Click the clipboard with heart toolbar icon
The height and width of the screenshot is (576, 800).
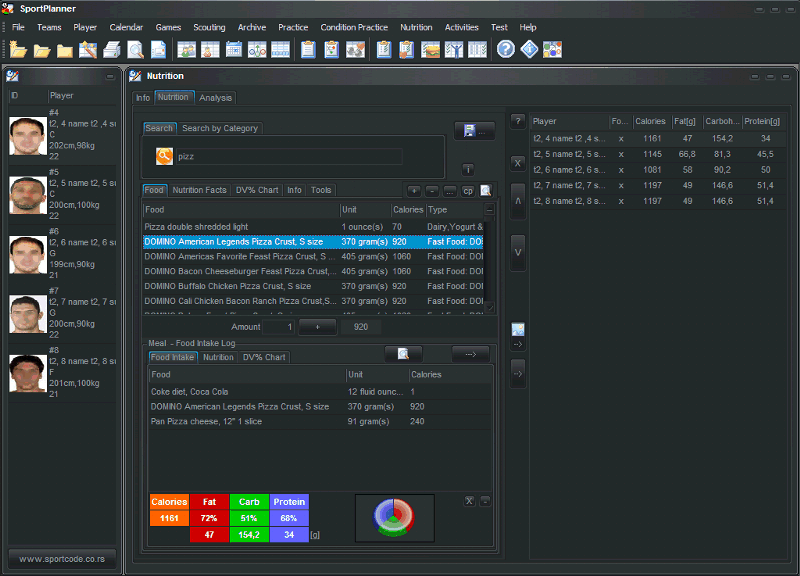pyautogui.click(x=407, y=49)
